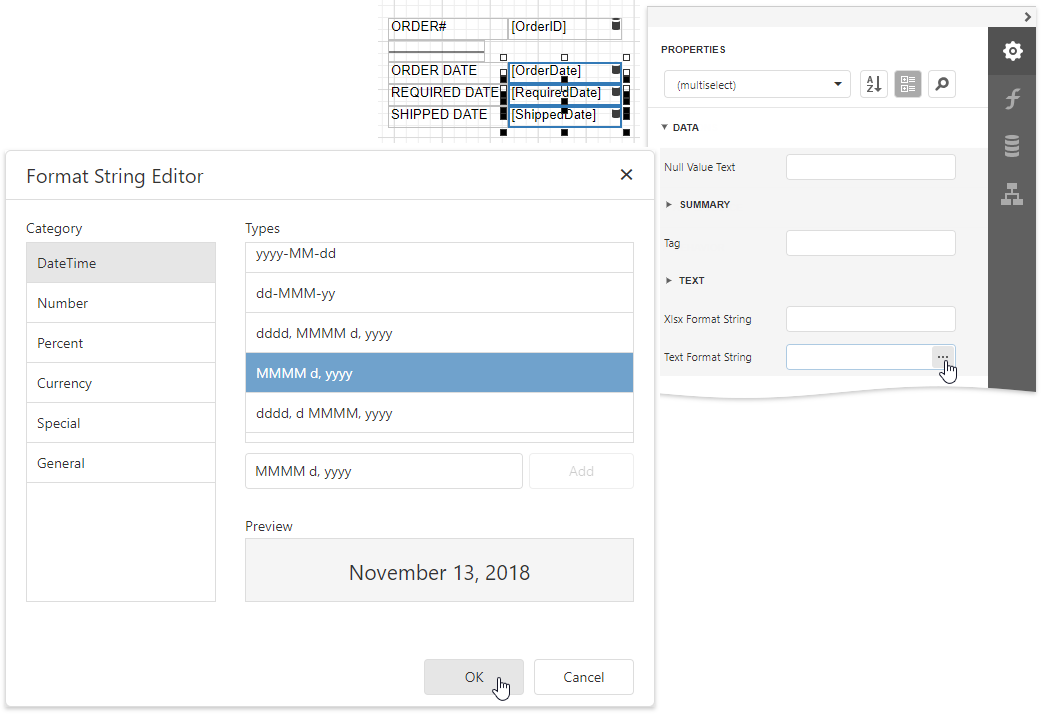Open the Field List database tab
Screen dimensions: 1041x714
[1012, 147]
